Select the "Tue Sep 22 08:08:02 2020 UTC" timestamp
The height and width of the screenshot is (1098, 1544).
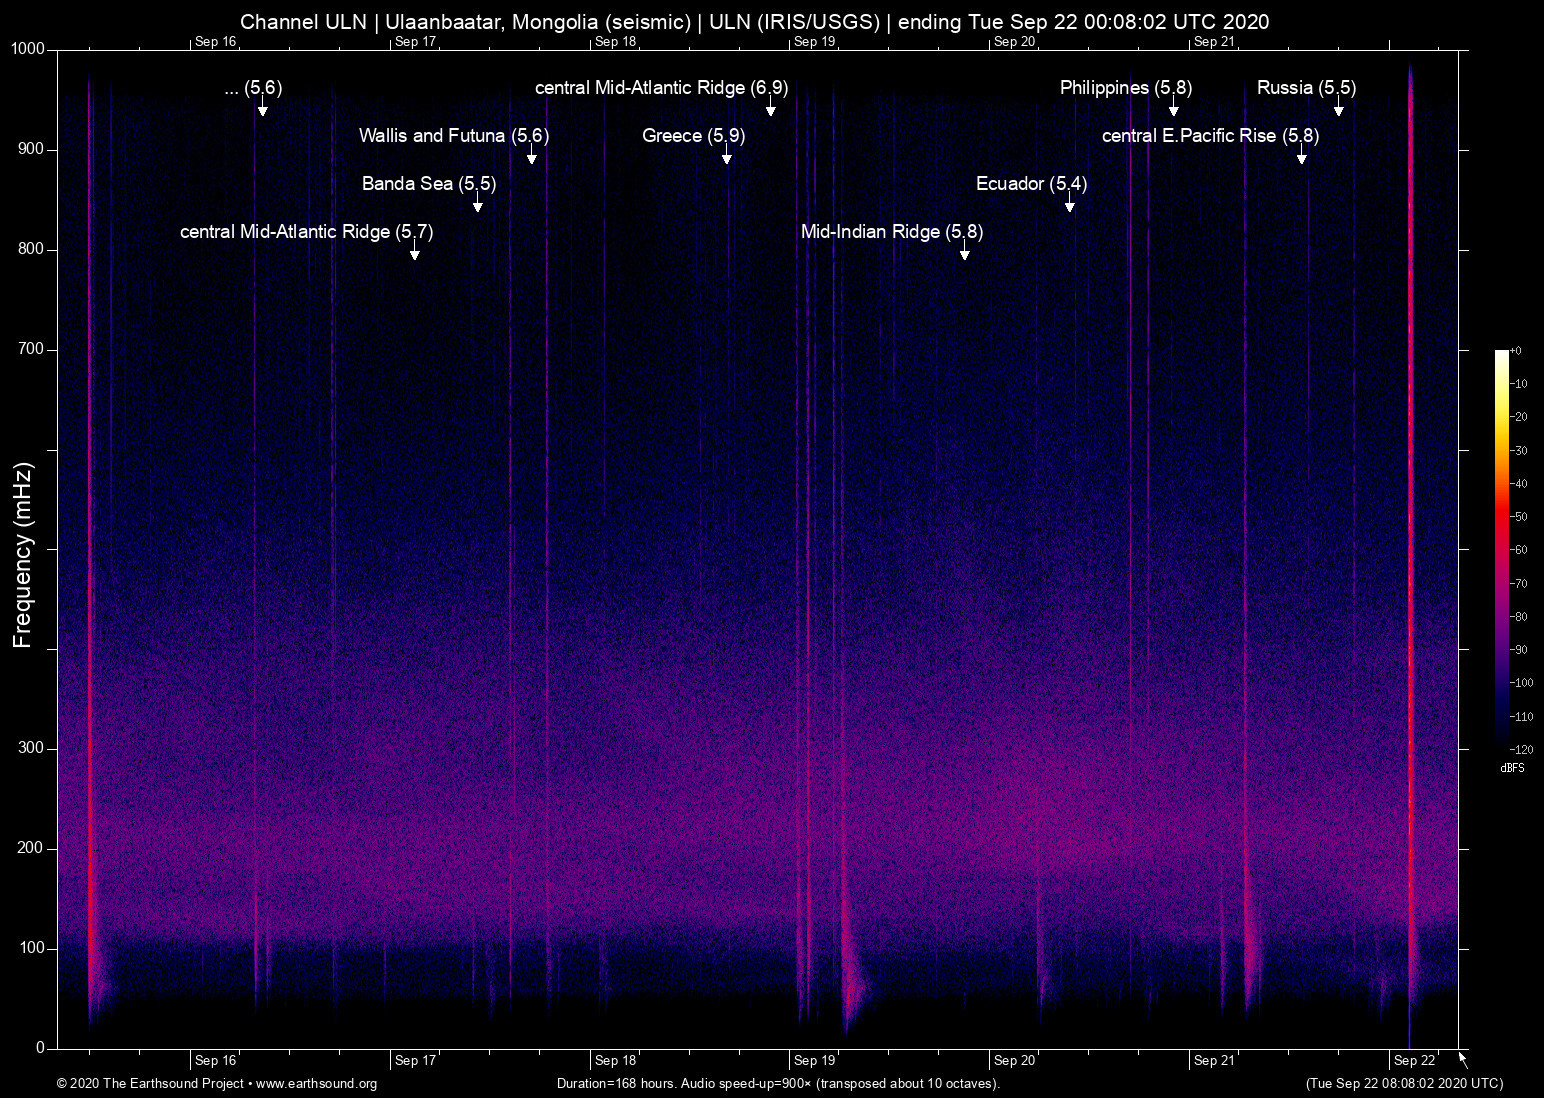pyautogui.click(x=1404, y=1084)
